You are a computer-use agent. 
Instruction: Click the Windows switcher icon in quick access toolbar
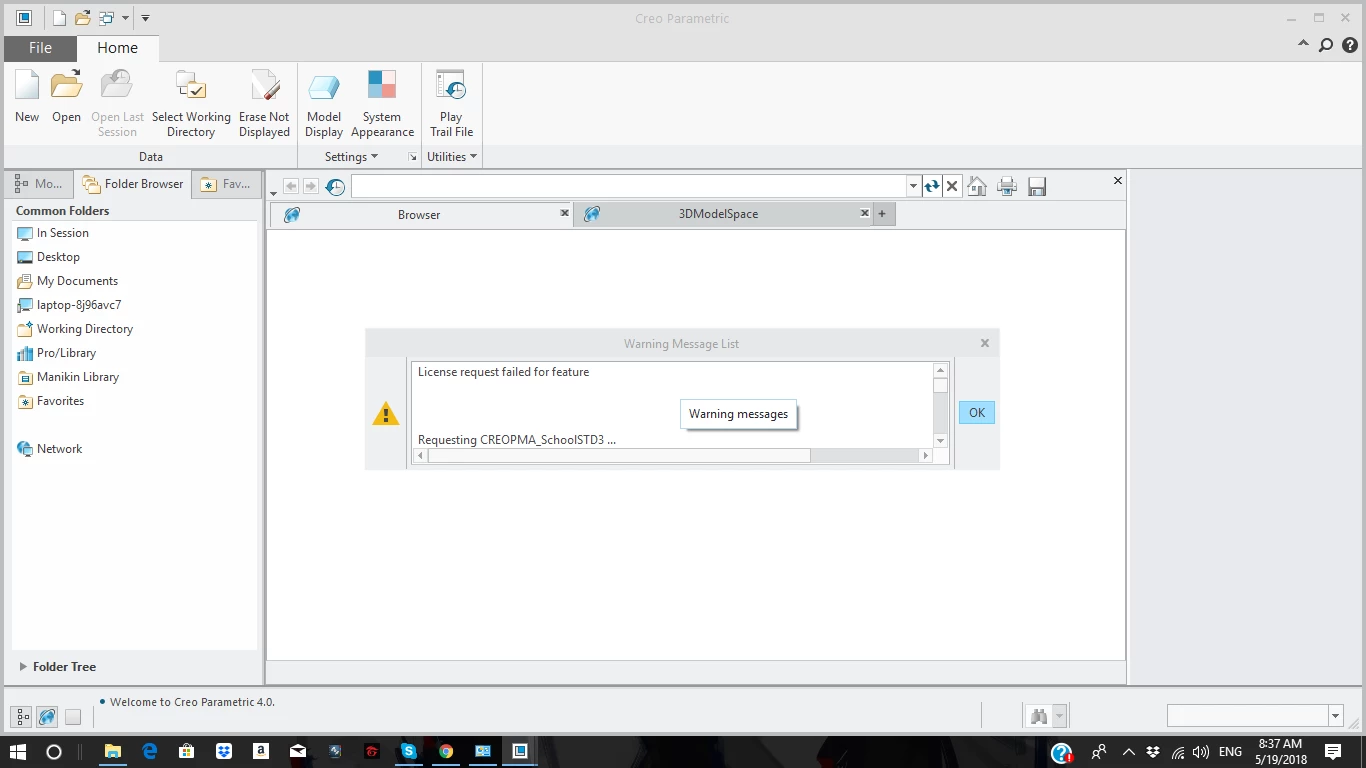[106, 18]
